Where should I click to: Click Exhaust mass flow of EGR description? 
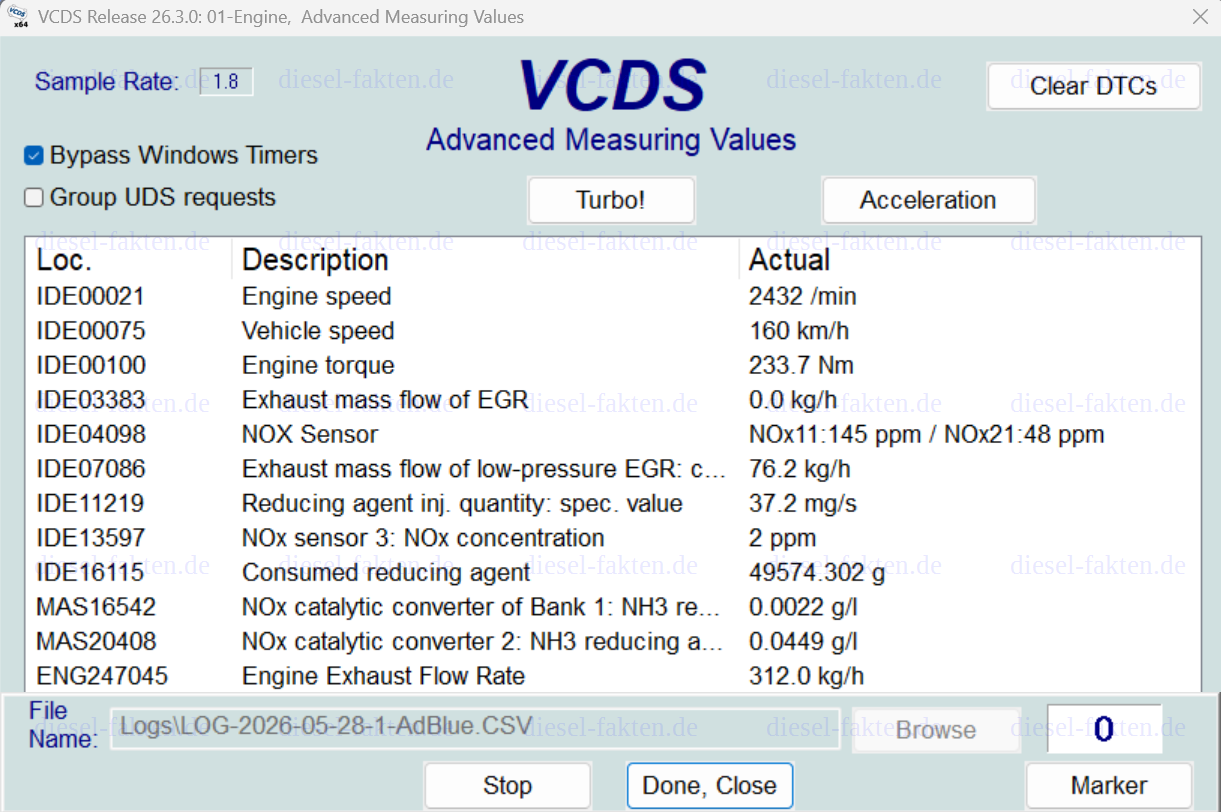385,400
